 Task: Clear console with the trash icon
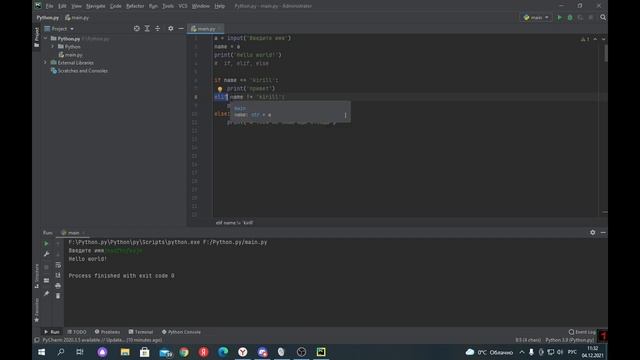click(x=58, y=296)
